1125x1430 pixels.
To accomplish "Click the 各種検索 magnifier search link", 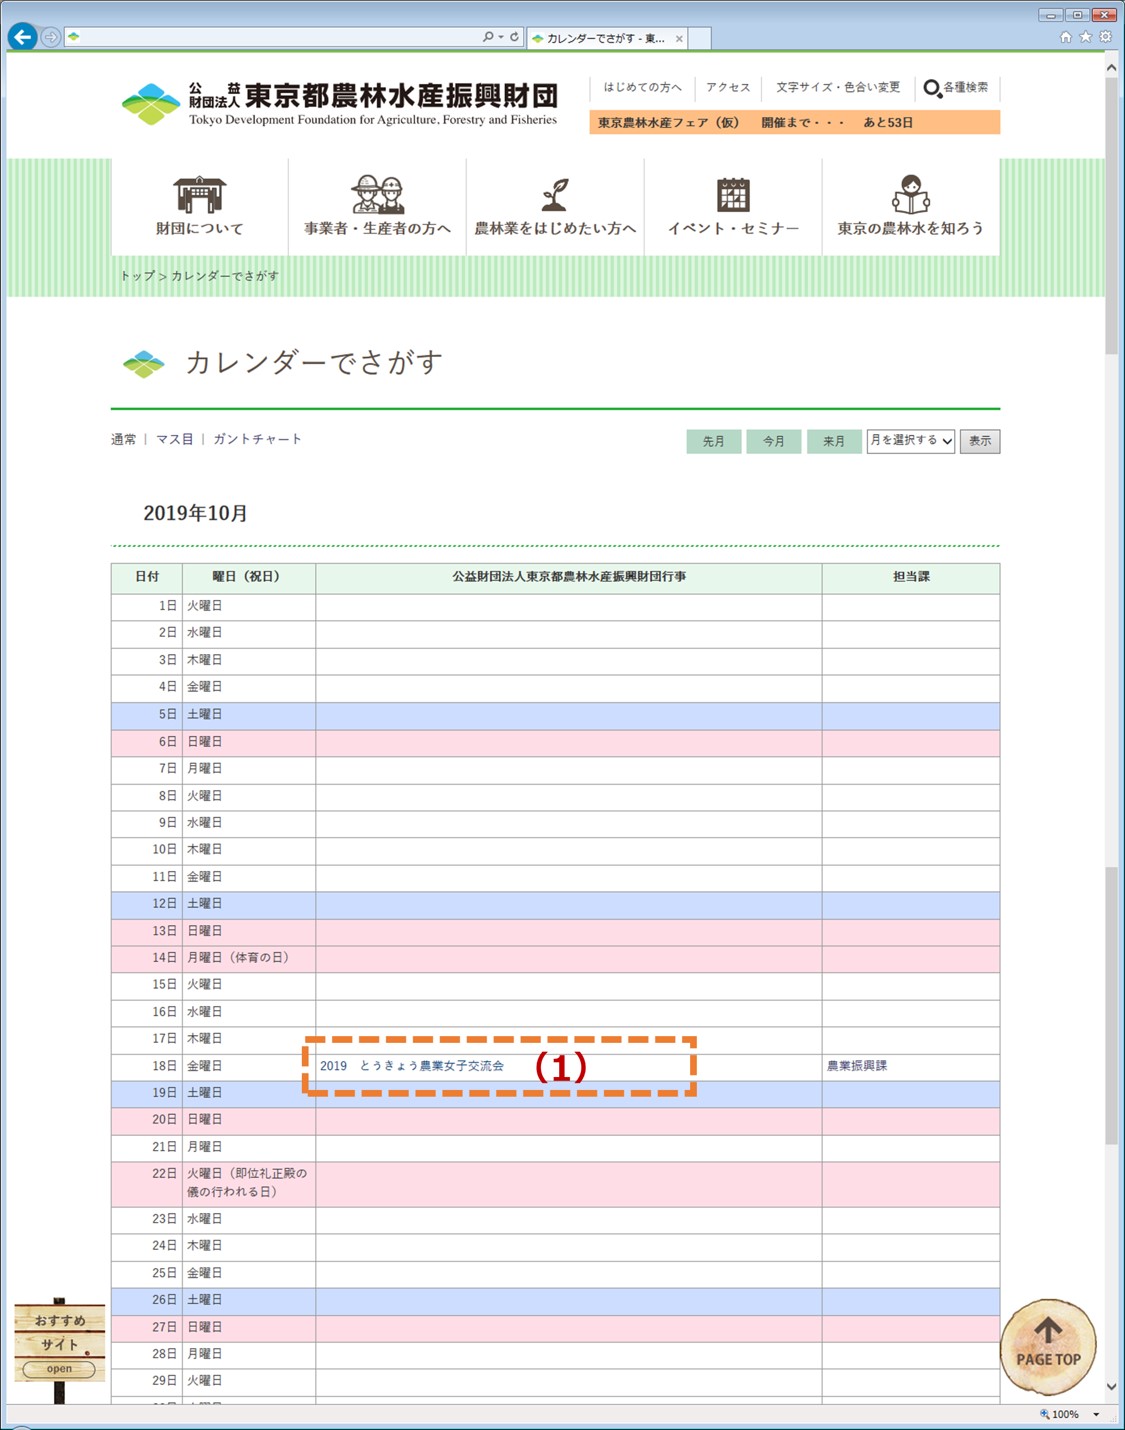I will tap(956, 88).
